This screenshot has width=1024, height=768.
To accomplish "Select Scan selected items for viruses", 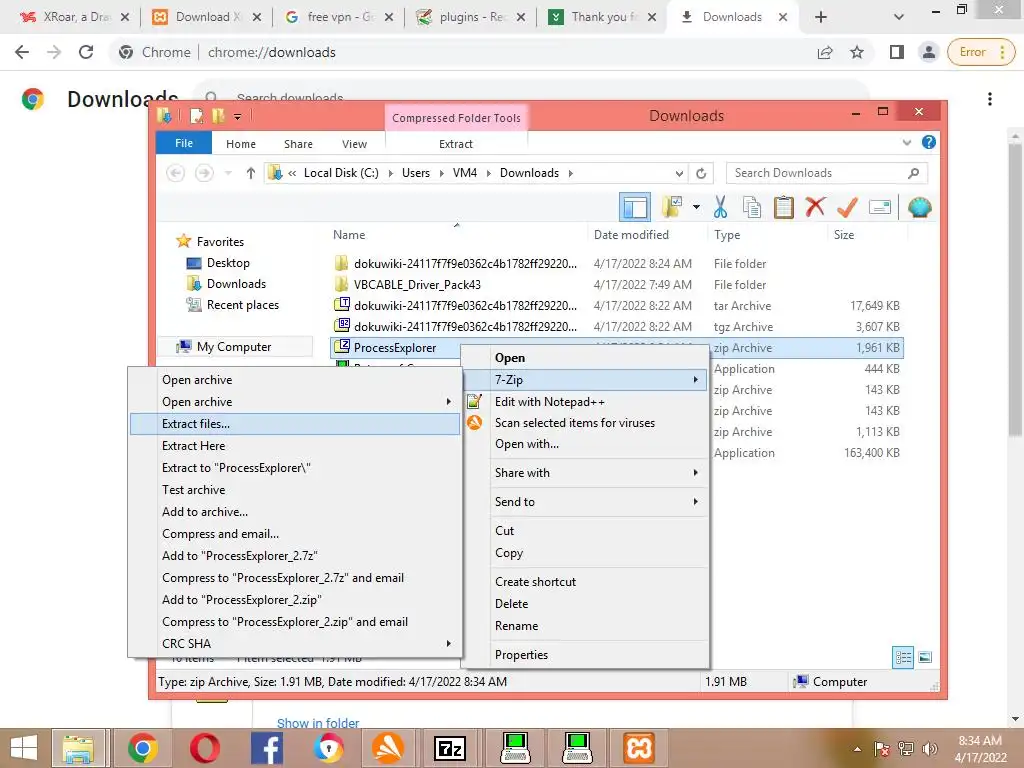I will [x=585, y=423].
